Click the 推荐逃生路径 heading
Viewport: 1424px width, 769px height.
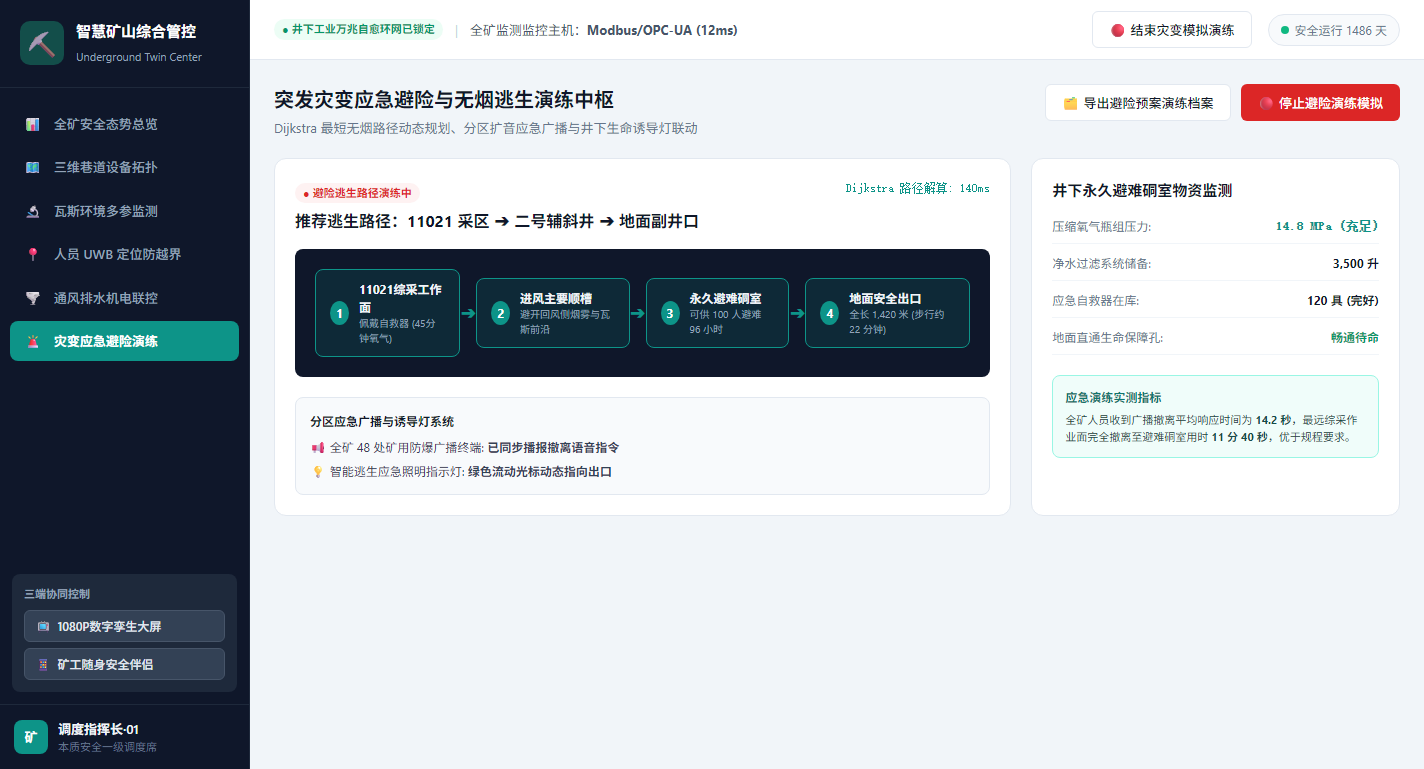pos(497,222)
